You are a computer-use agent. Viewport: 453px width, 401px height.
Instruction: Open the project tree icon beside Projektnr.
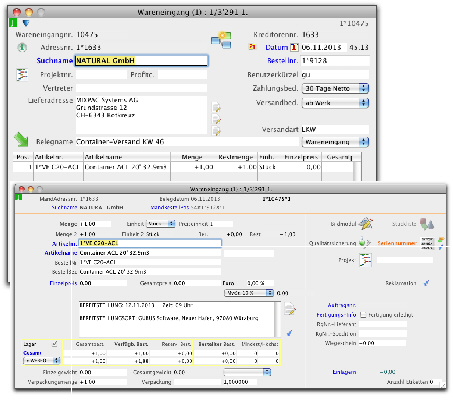point(22,74)
